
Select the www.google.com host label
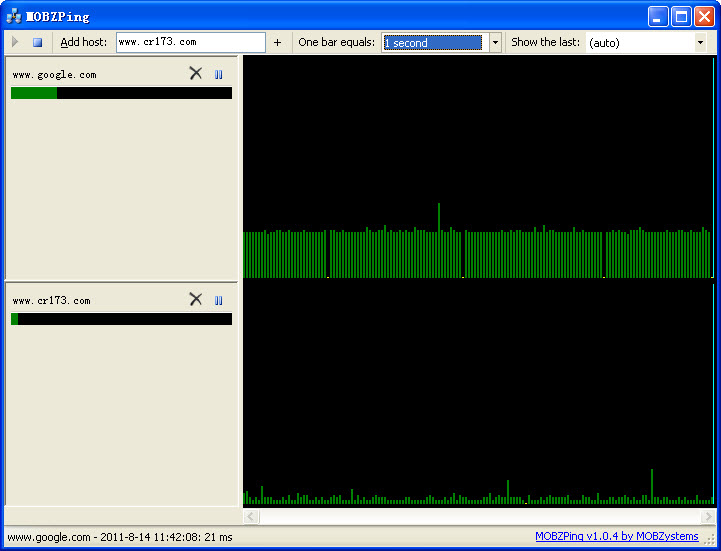[x=55, y=75]
